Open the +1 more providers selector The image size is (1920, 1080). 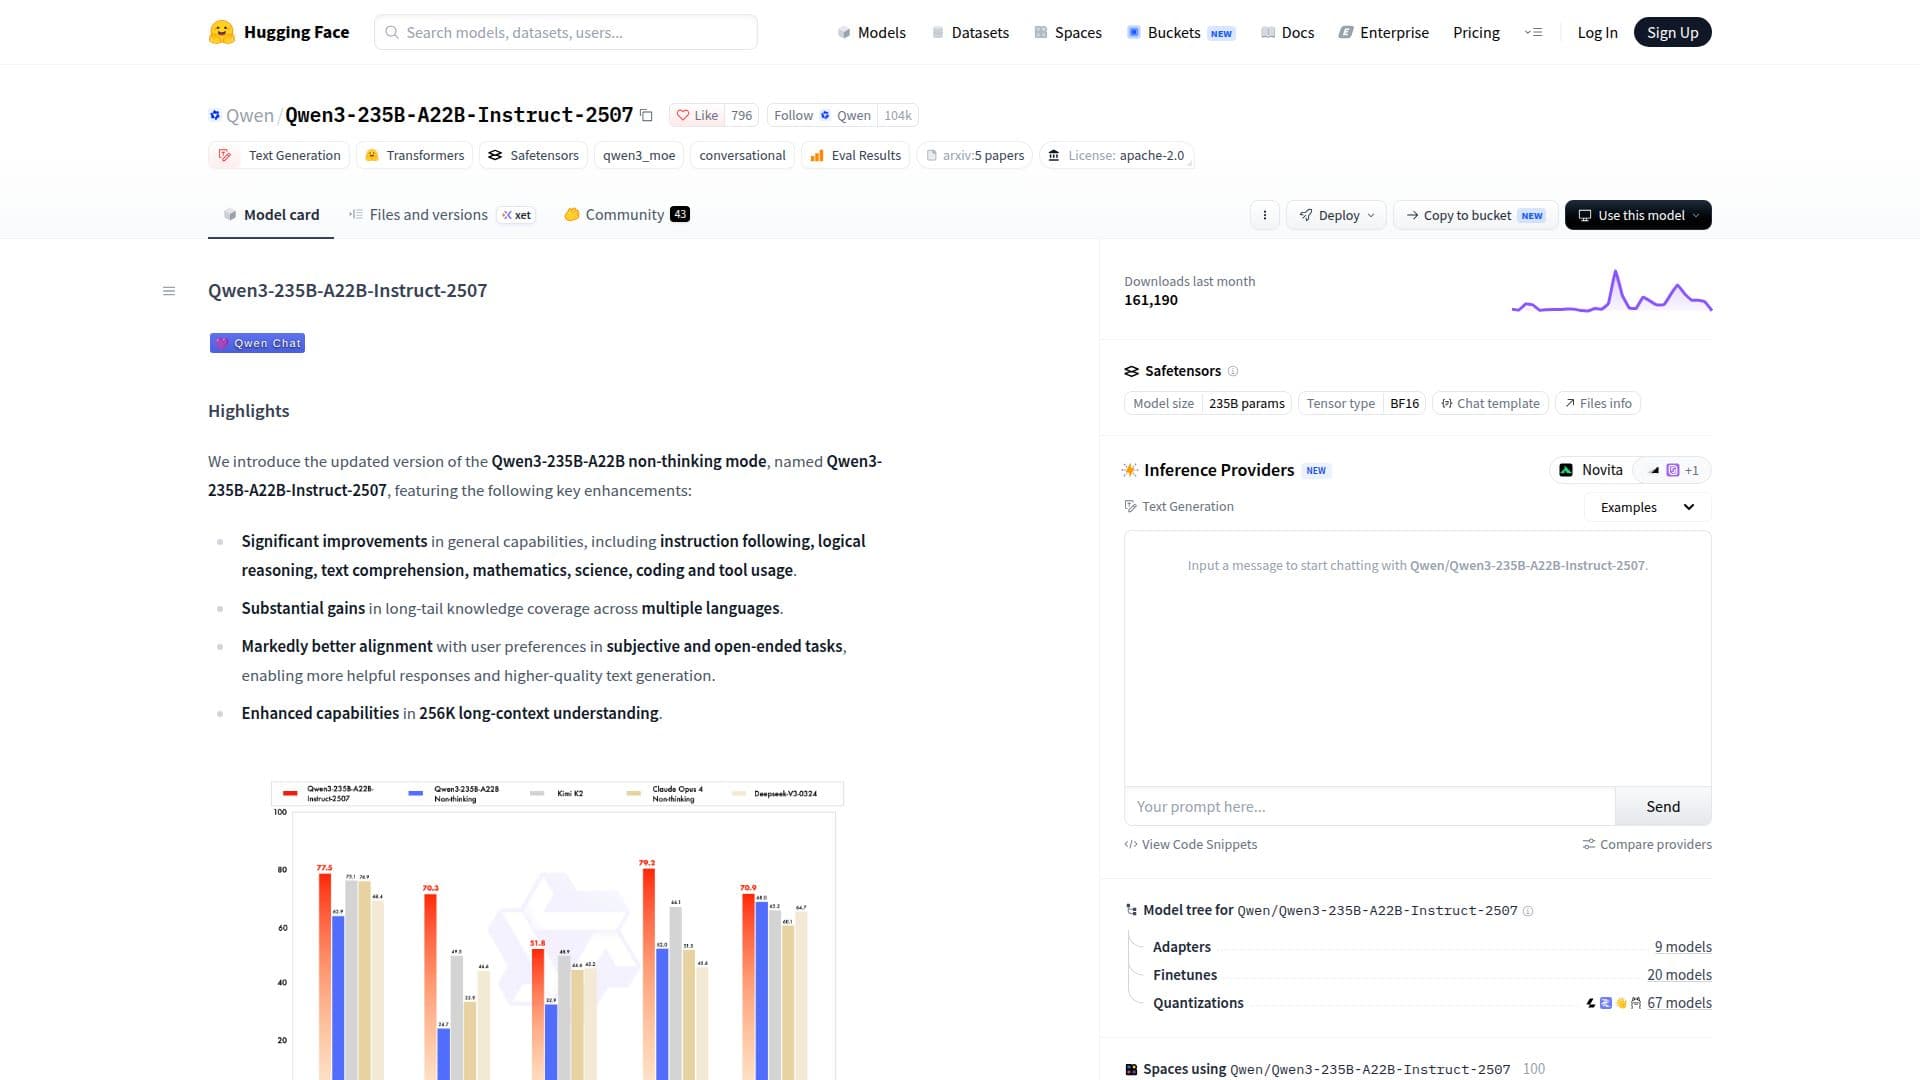click(1674, 470)
